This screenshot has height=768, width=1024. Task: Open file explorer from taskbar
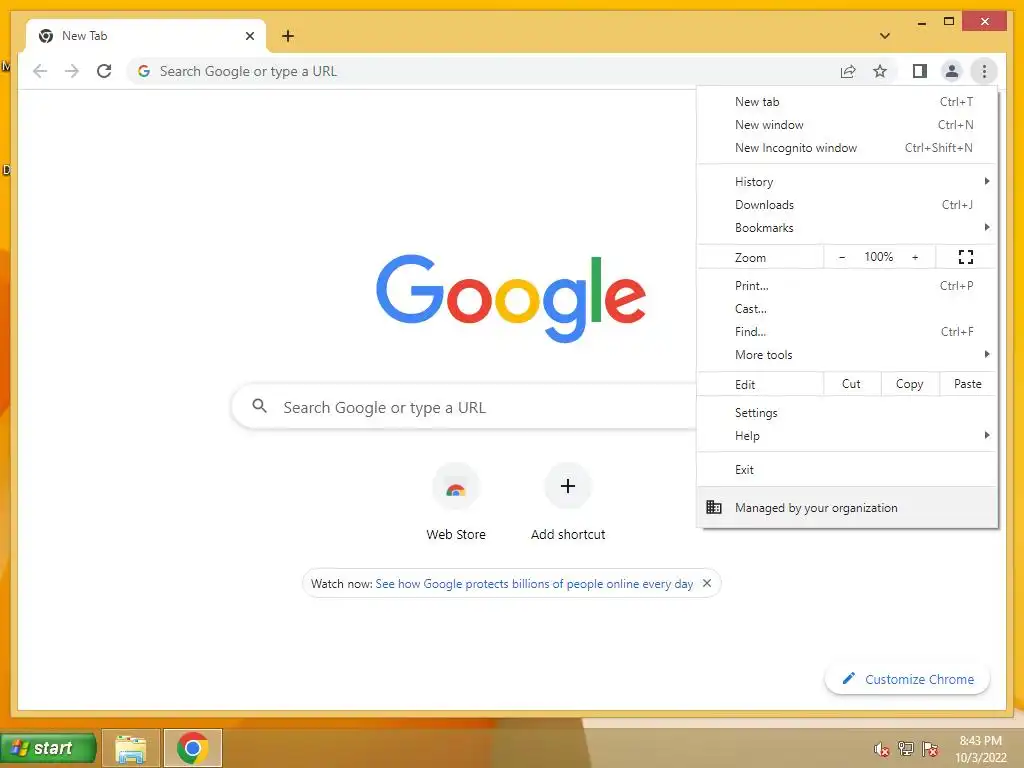point(131,748)
